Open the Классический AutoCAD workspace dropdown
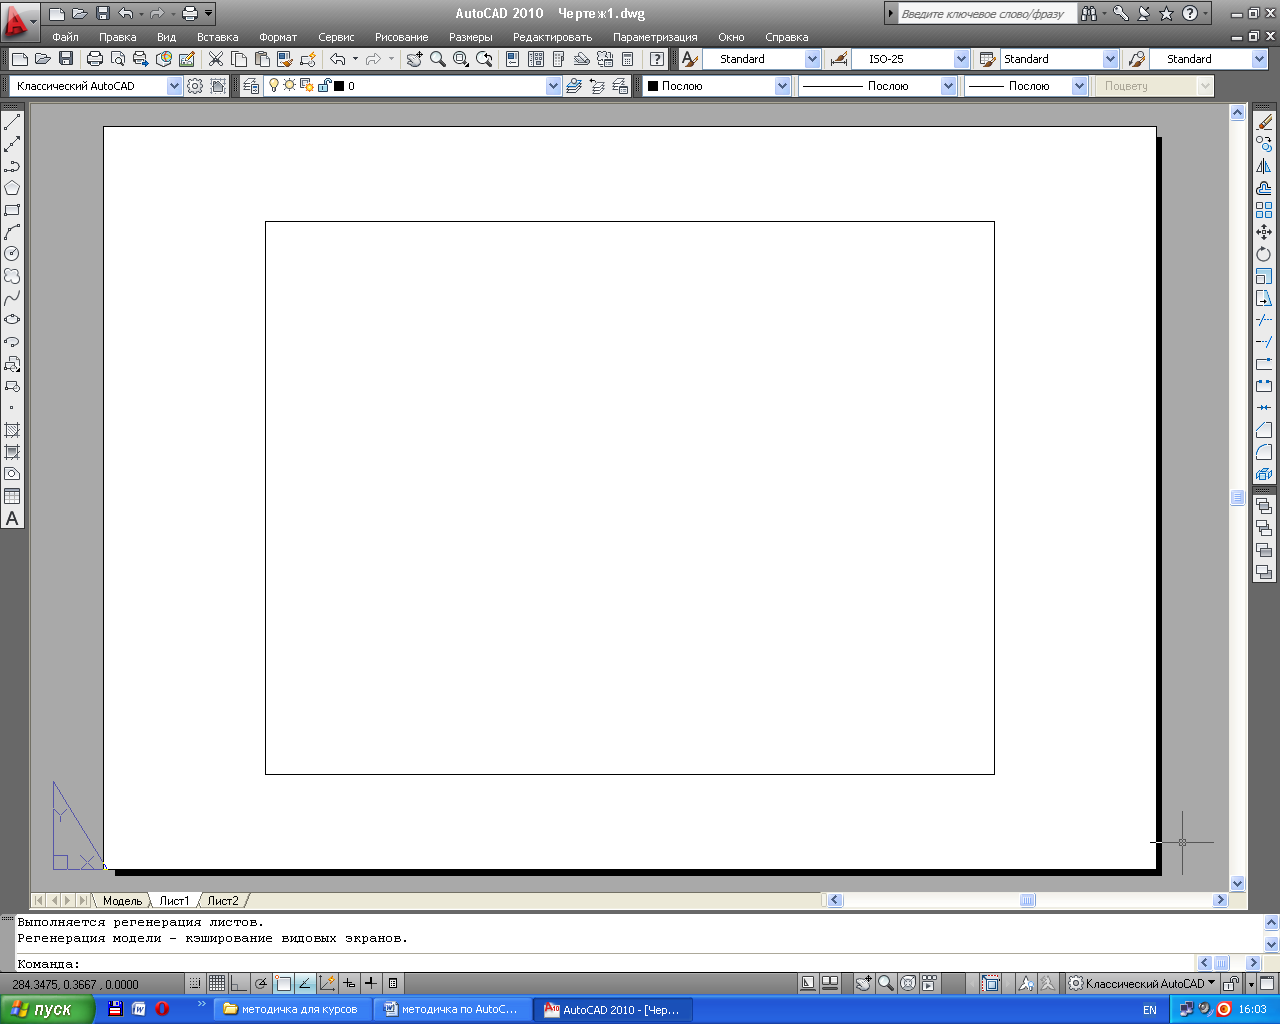Screen dimensions: 1280x1024 click(174, 86)
